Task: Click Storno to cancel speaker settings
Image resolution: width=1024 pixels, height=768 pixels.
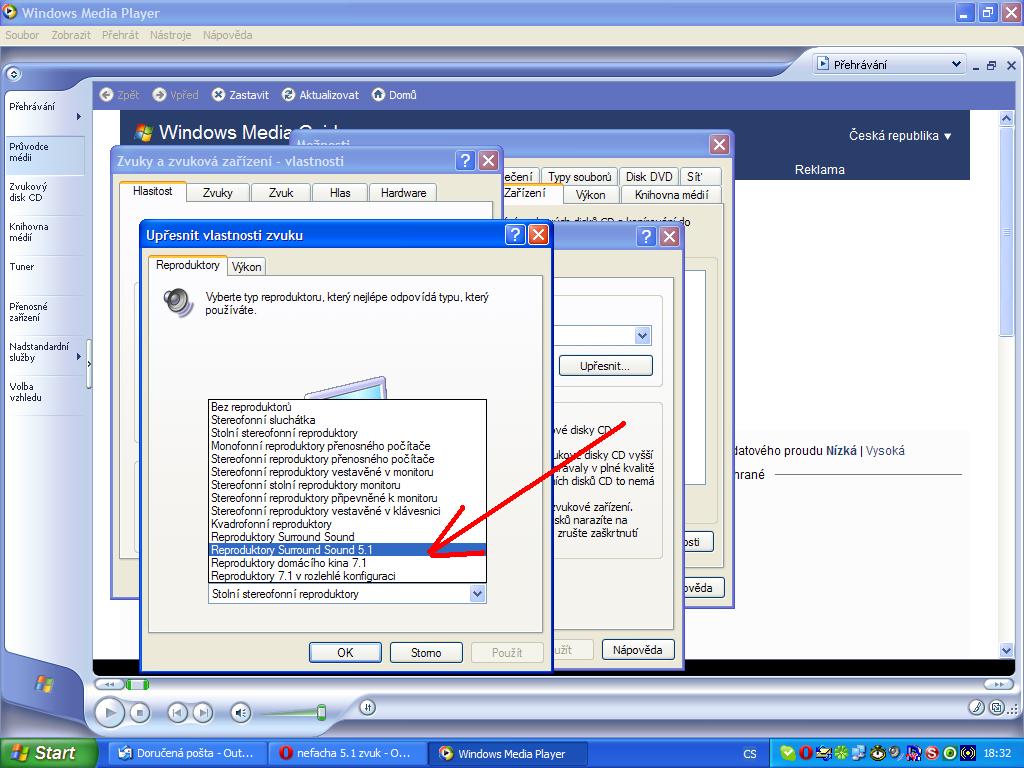Action: click(426, 652)
